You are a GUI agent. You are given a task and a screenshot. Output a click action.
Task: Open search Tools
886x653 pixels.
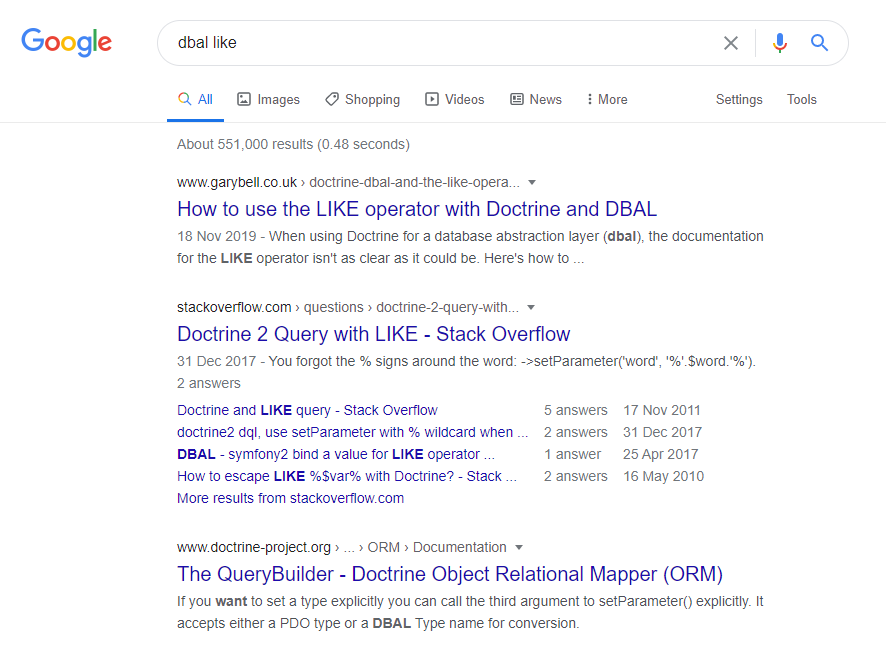tap(802, 99)
